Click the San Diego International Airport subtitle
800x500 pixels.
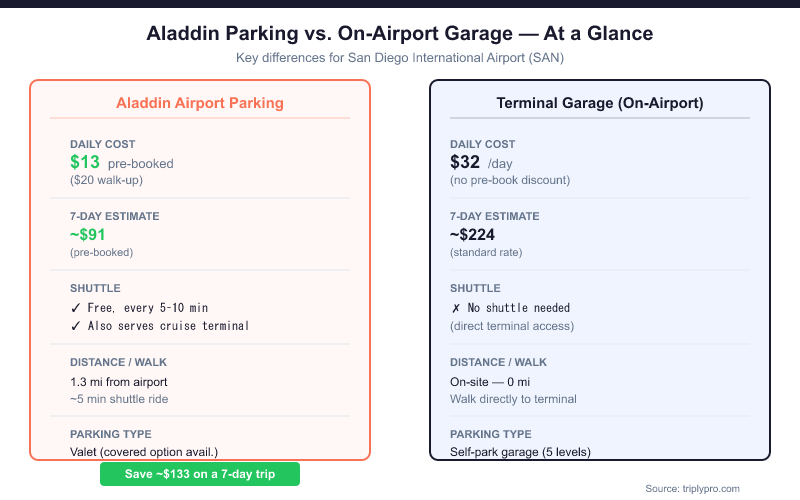[400, 57]
